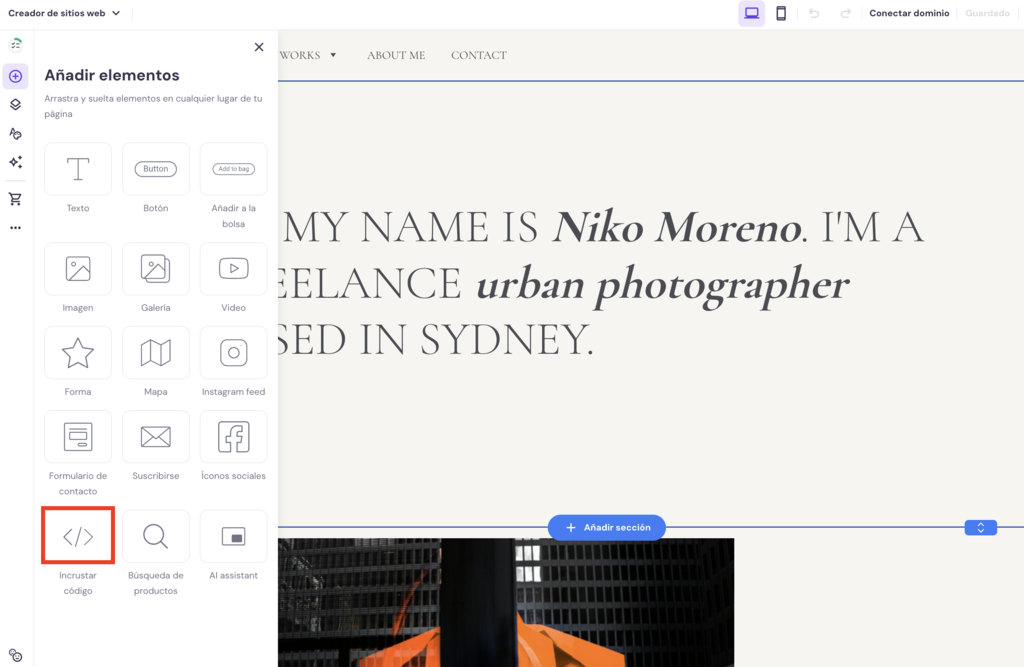This screenshot has height=667, width=1024.
Task: Select the Texto element tile
Action: coord(78,169)
